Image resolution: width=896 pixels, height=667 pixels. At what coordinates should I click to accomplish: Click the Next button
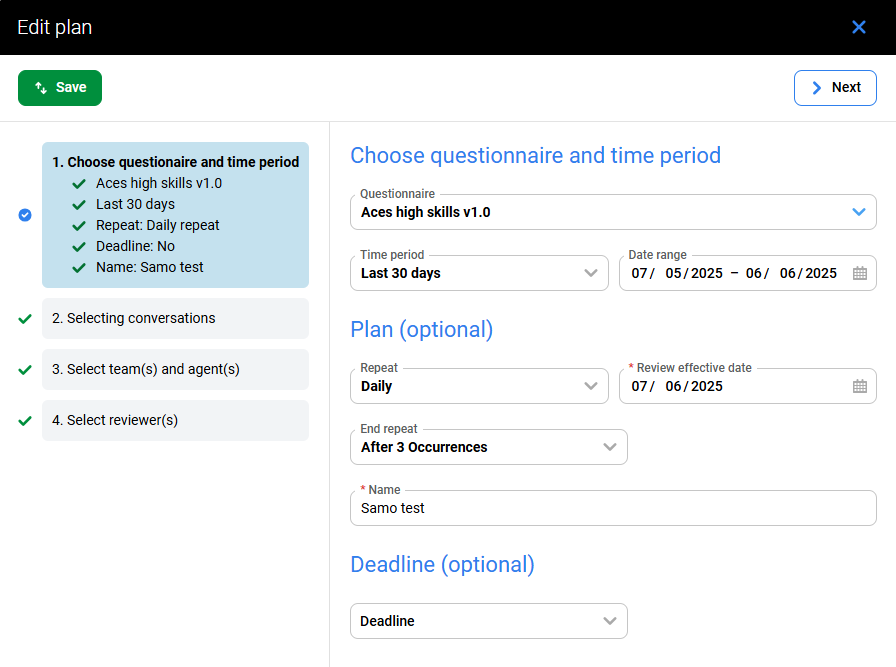[x=835, y=88]
